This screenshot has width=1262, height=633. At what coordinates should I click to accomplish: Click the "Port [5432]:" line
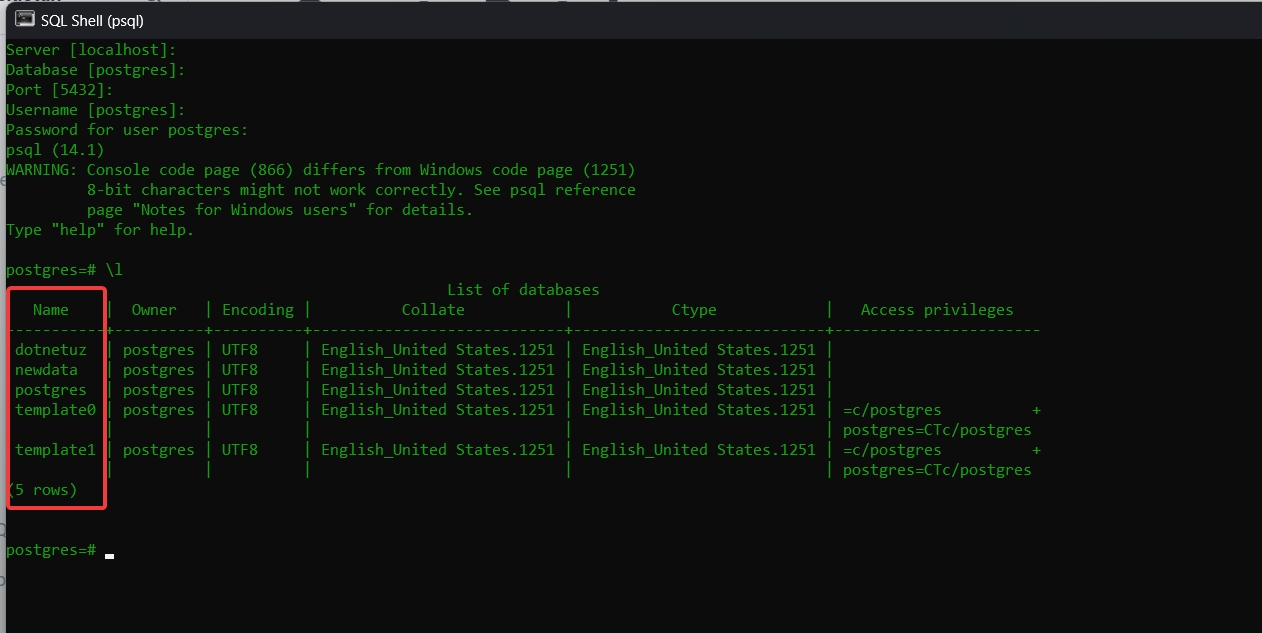click(x=60, y=90)
